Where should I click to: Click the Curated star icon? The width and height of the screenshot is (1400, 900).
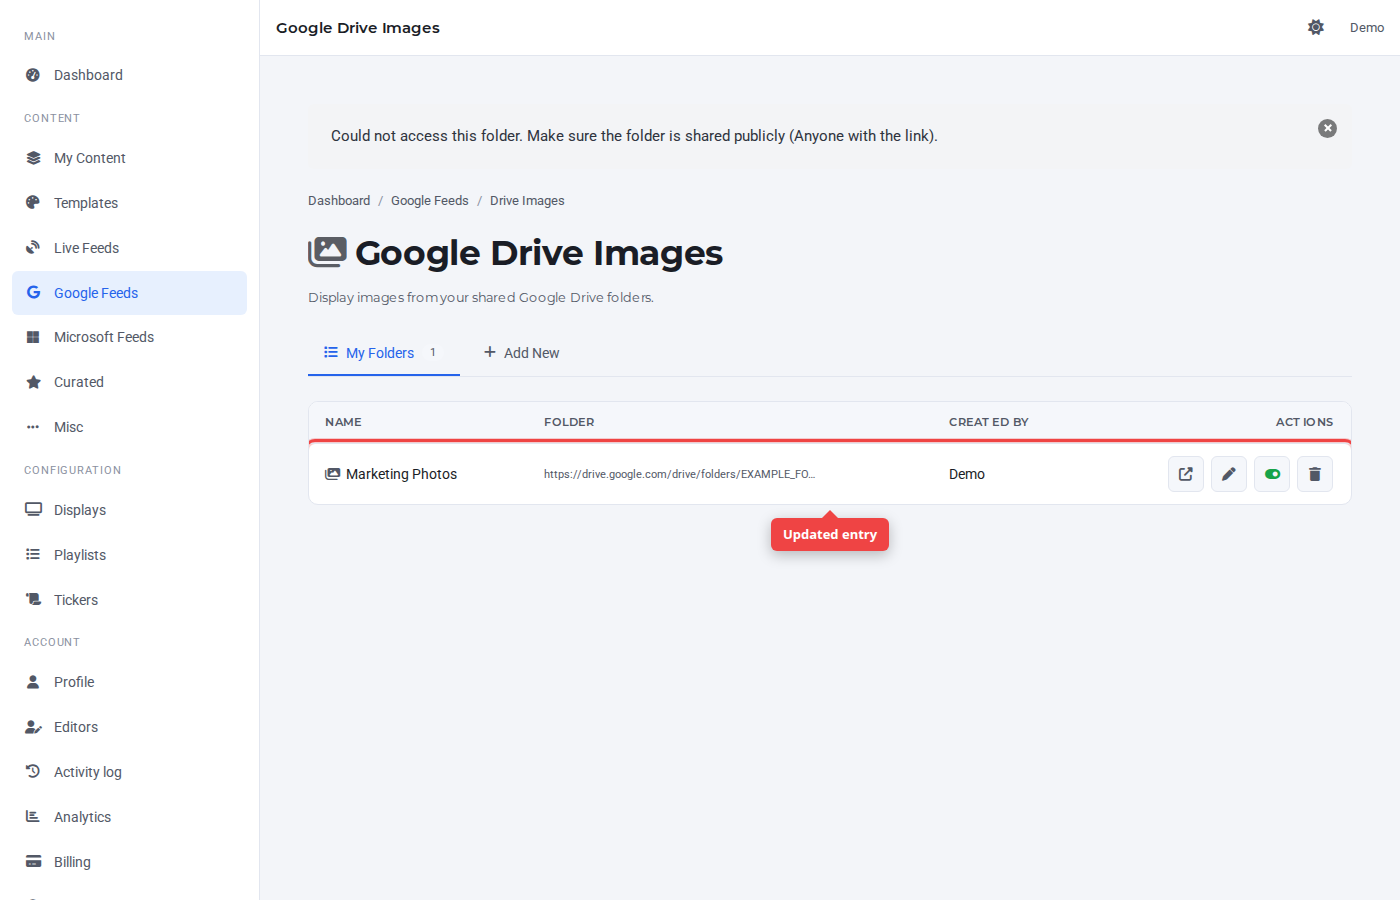point(33,382)
